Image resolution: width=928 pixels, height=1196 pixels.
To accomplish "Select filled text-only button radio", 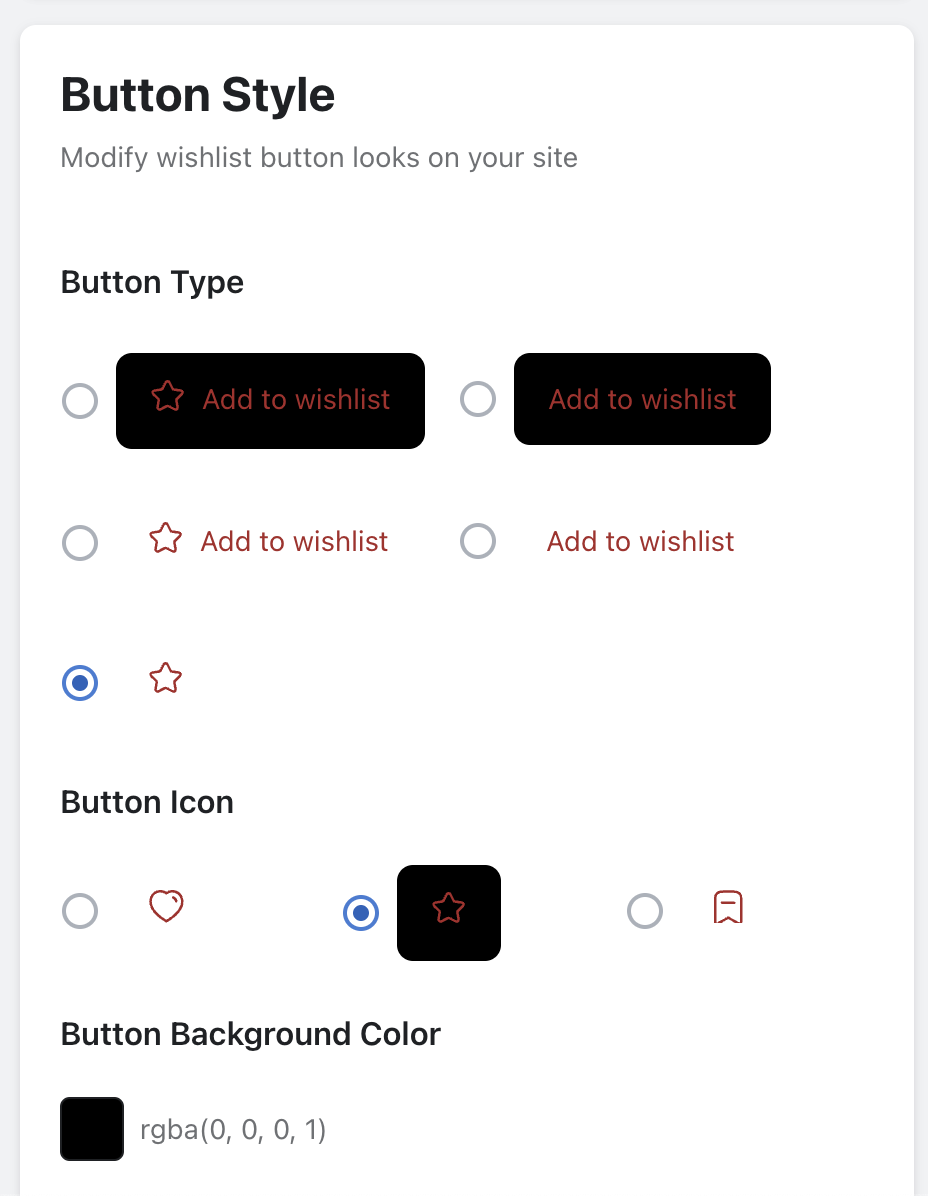I will (478, 399).
